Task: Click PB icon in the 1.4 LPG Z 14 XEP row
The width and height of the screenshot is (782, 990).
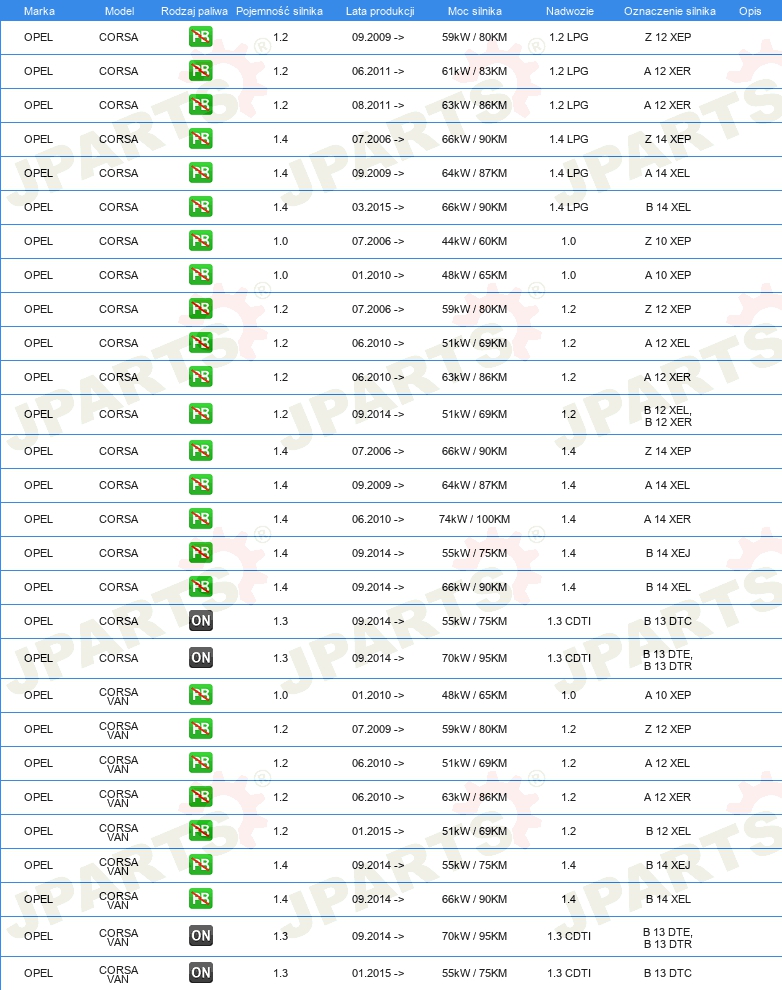Action: [201, 139]
